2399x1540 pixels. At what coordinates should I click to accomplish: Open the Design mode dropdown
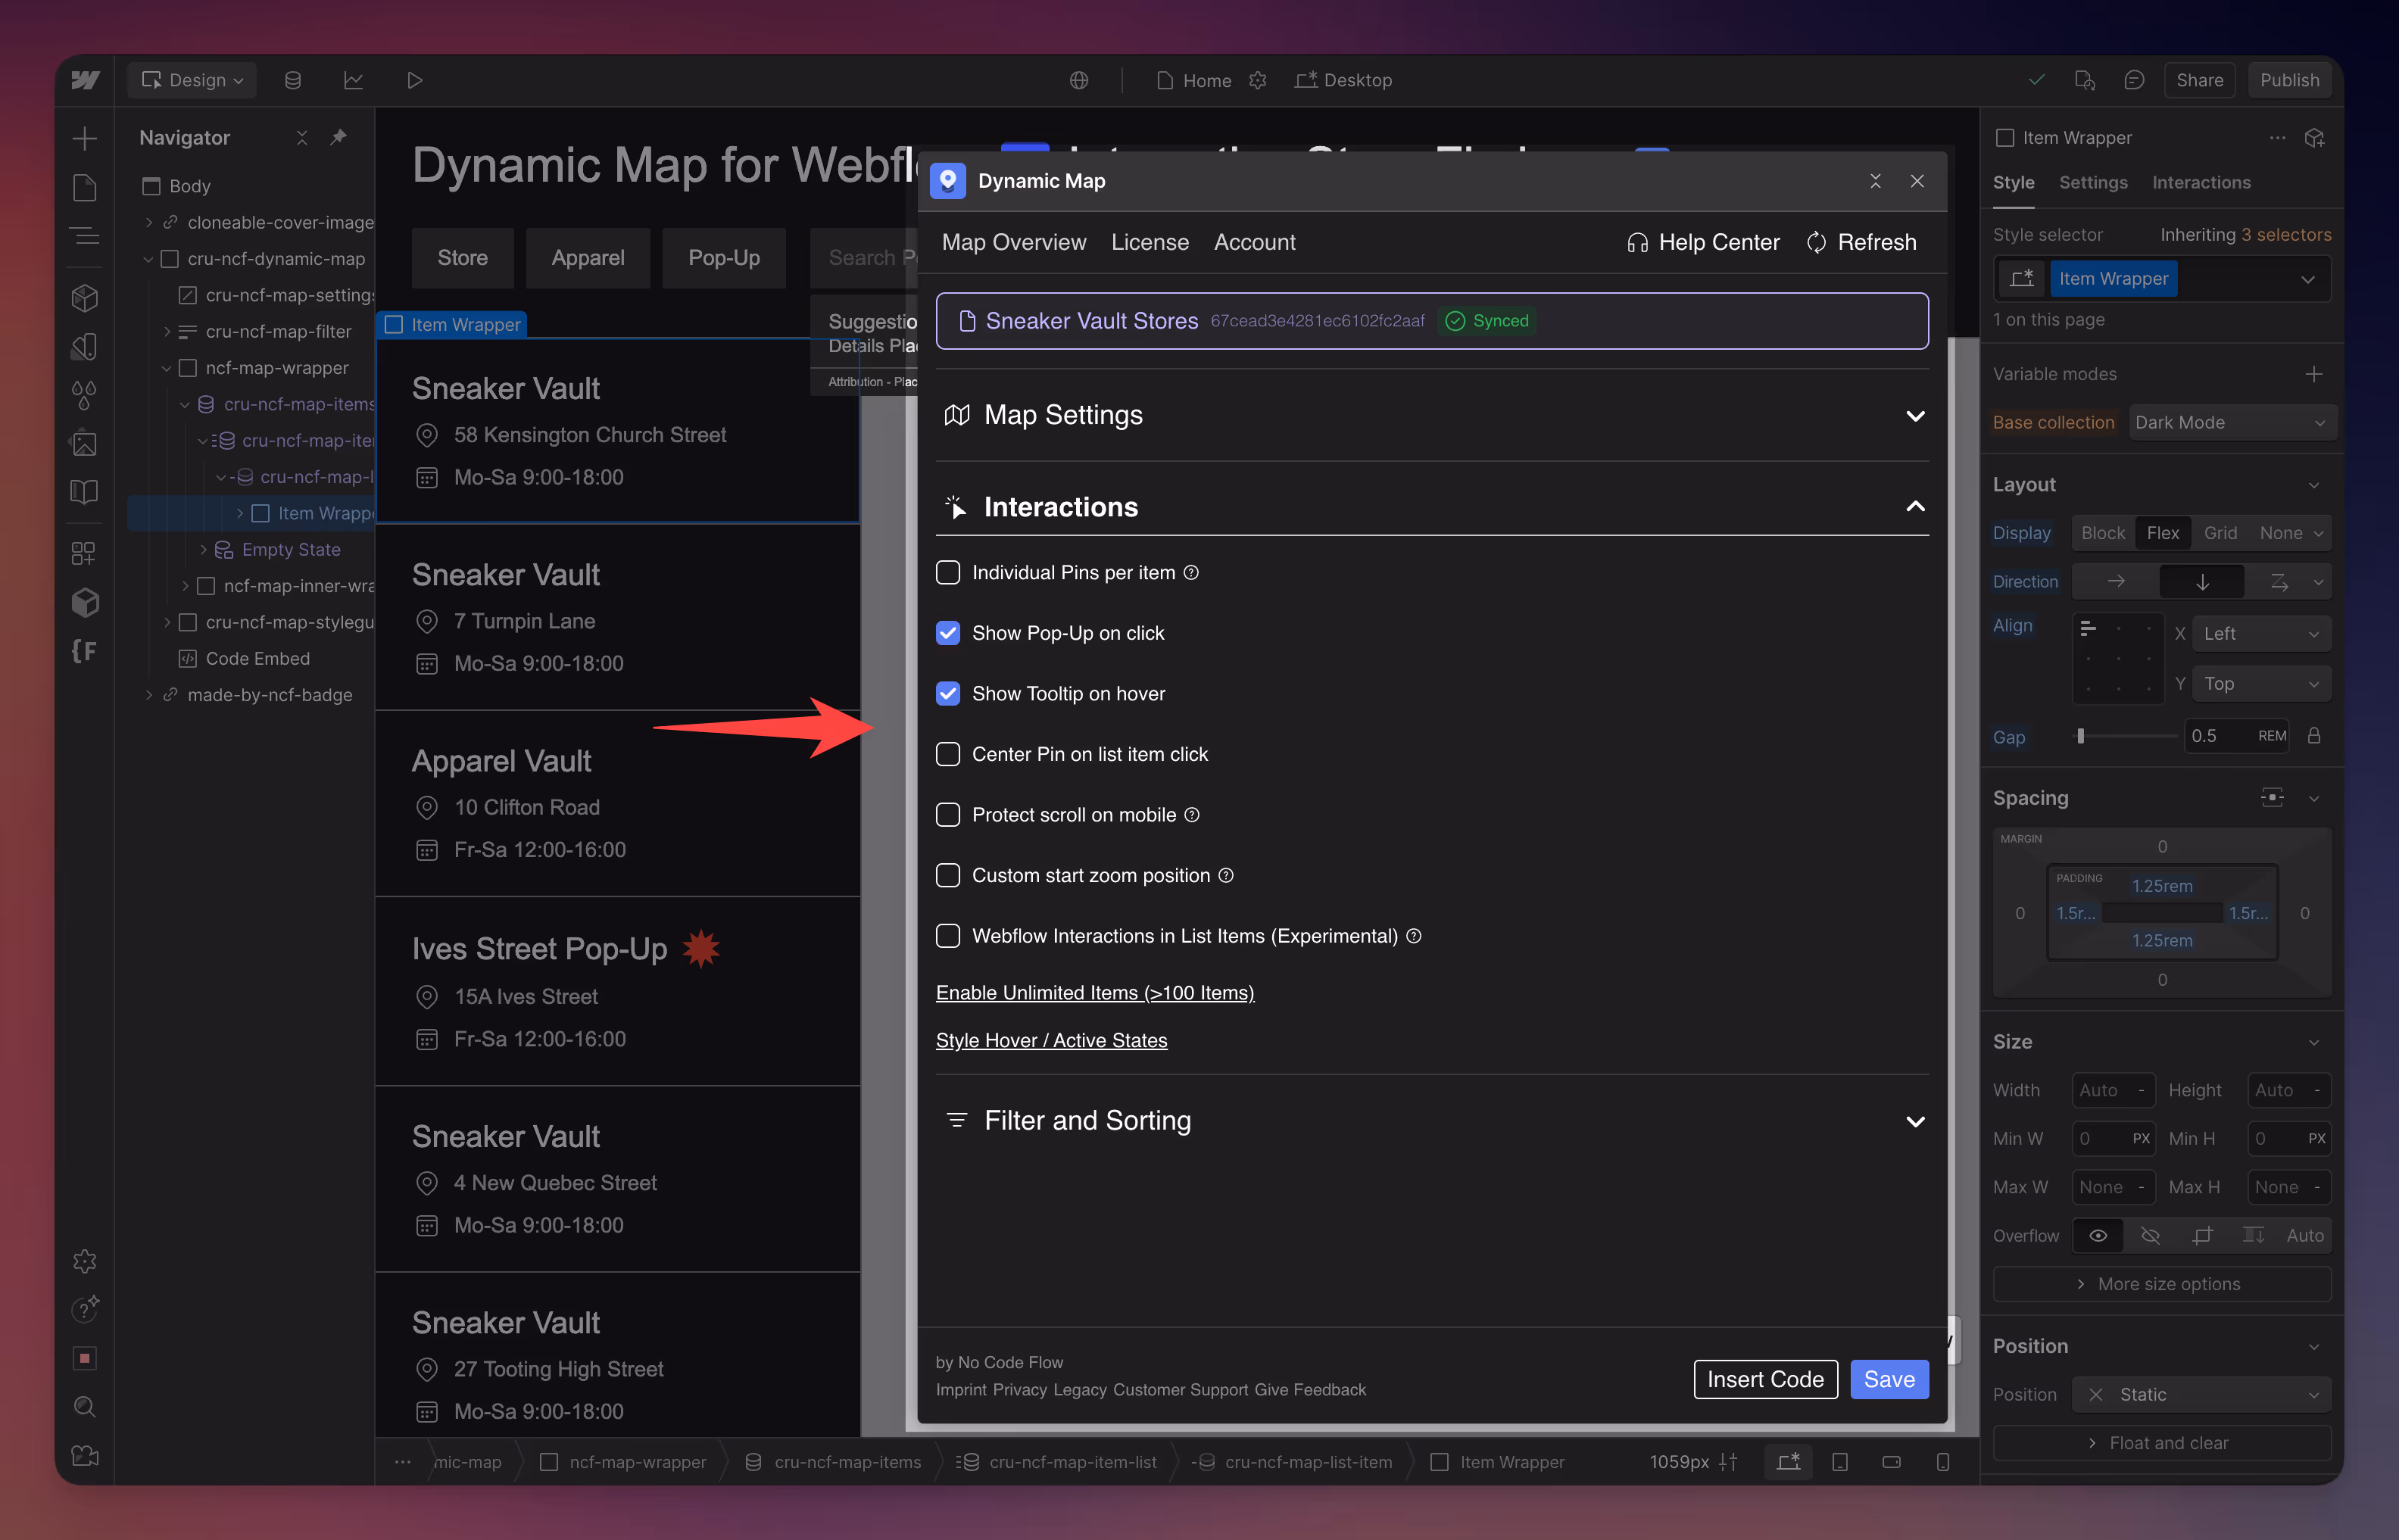tap(192, 80)
